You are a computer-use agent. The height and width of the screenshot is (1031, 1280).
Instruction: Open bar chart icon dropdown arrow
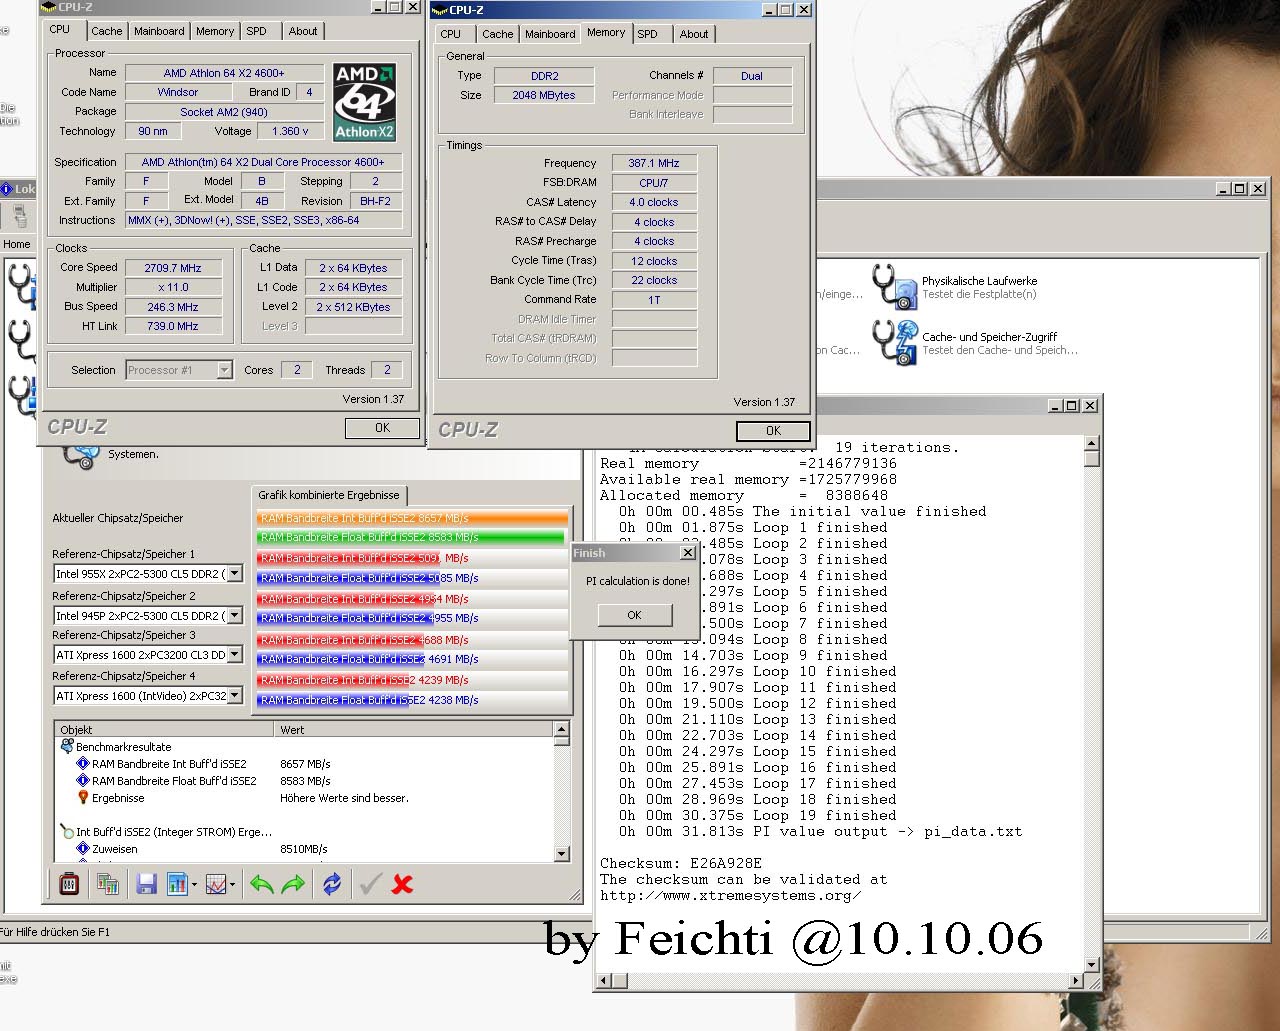coord(194,884)
